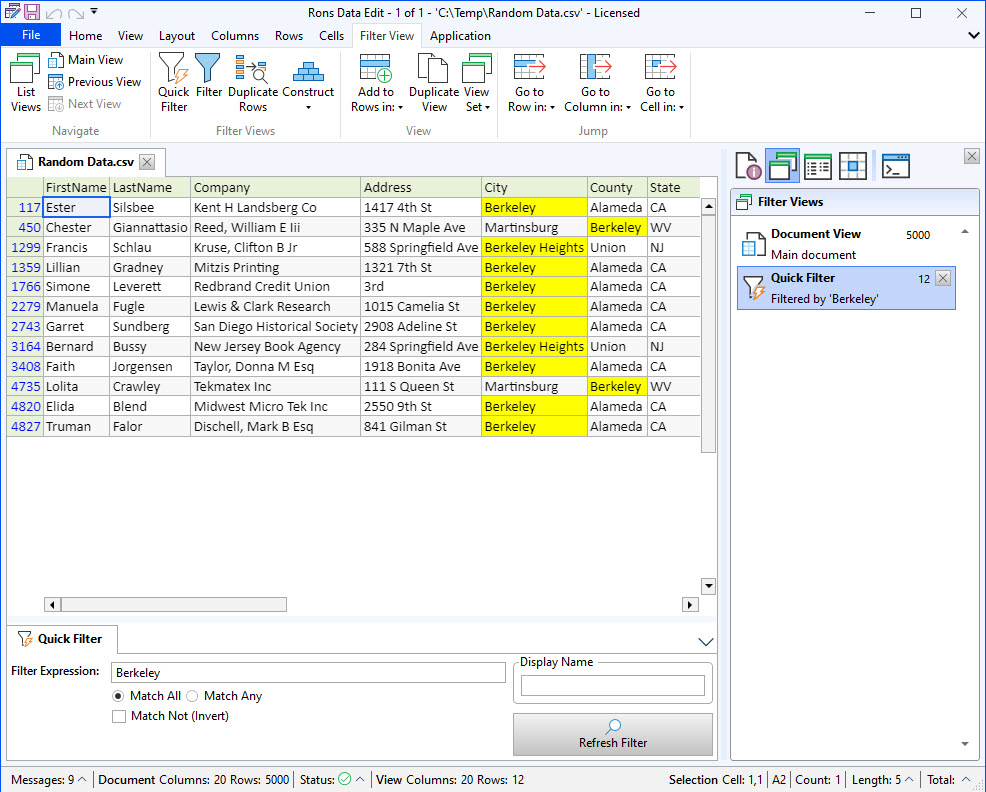Viewport: 986px width, 792px height.
Task: Select the List Views icon
Action: tap(24, 80)
